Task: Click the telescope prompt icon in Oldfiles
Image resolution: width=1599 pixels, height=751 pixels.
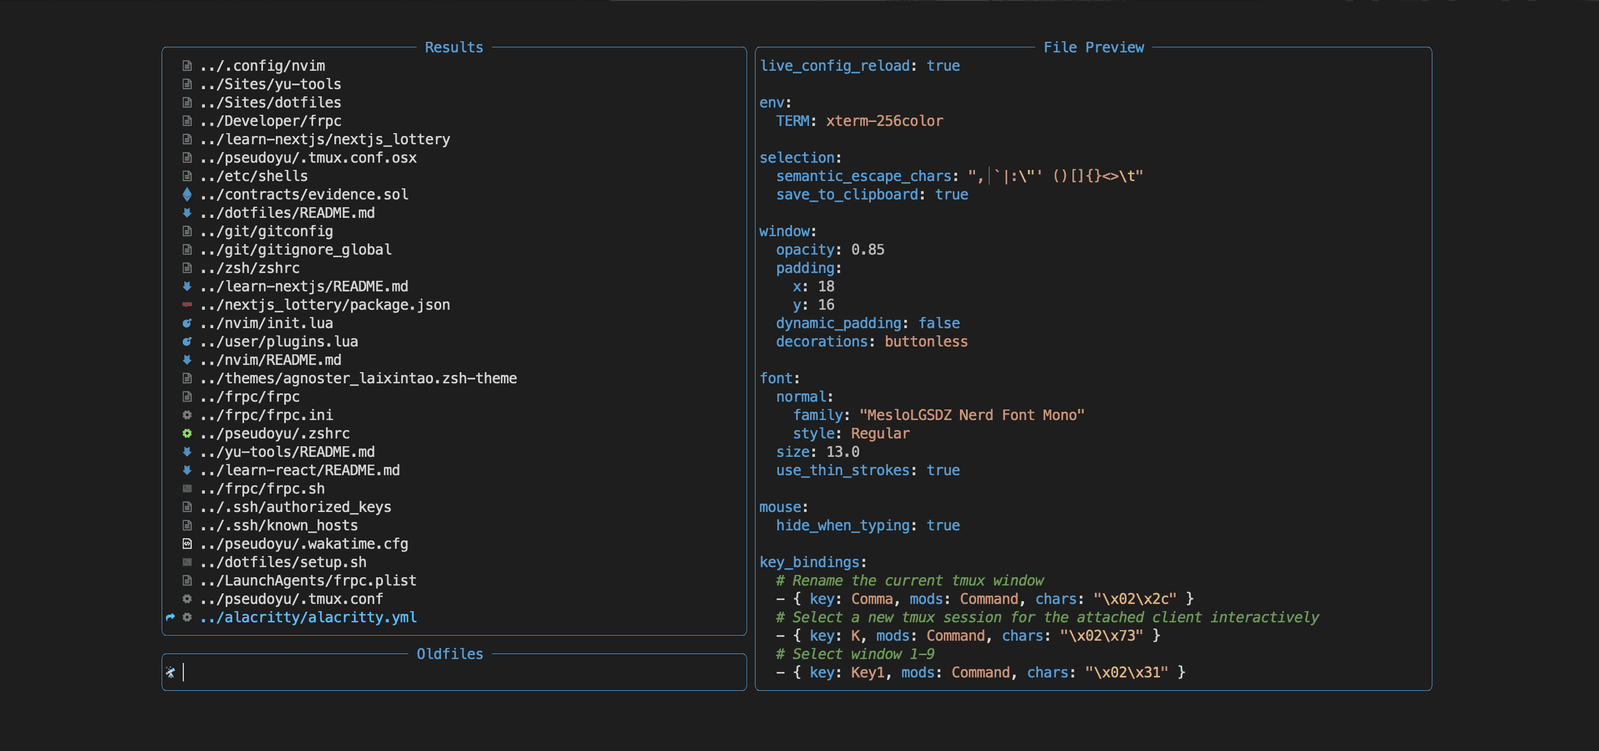Action: pyautogui.click(x=170, y=672)
